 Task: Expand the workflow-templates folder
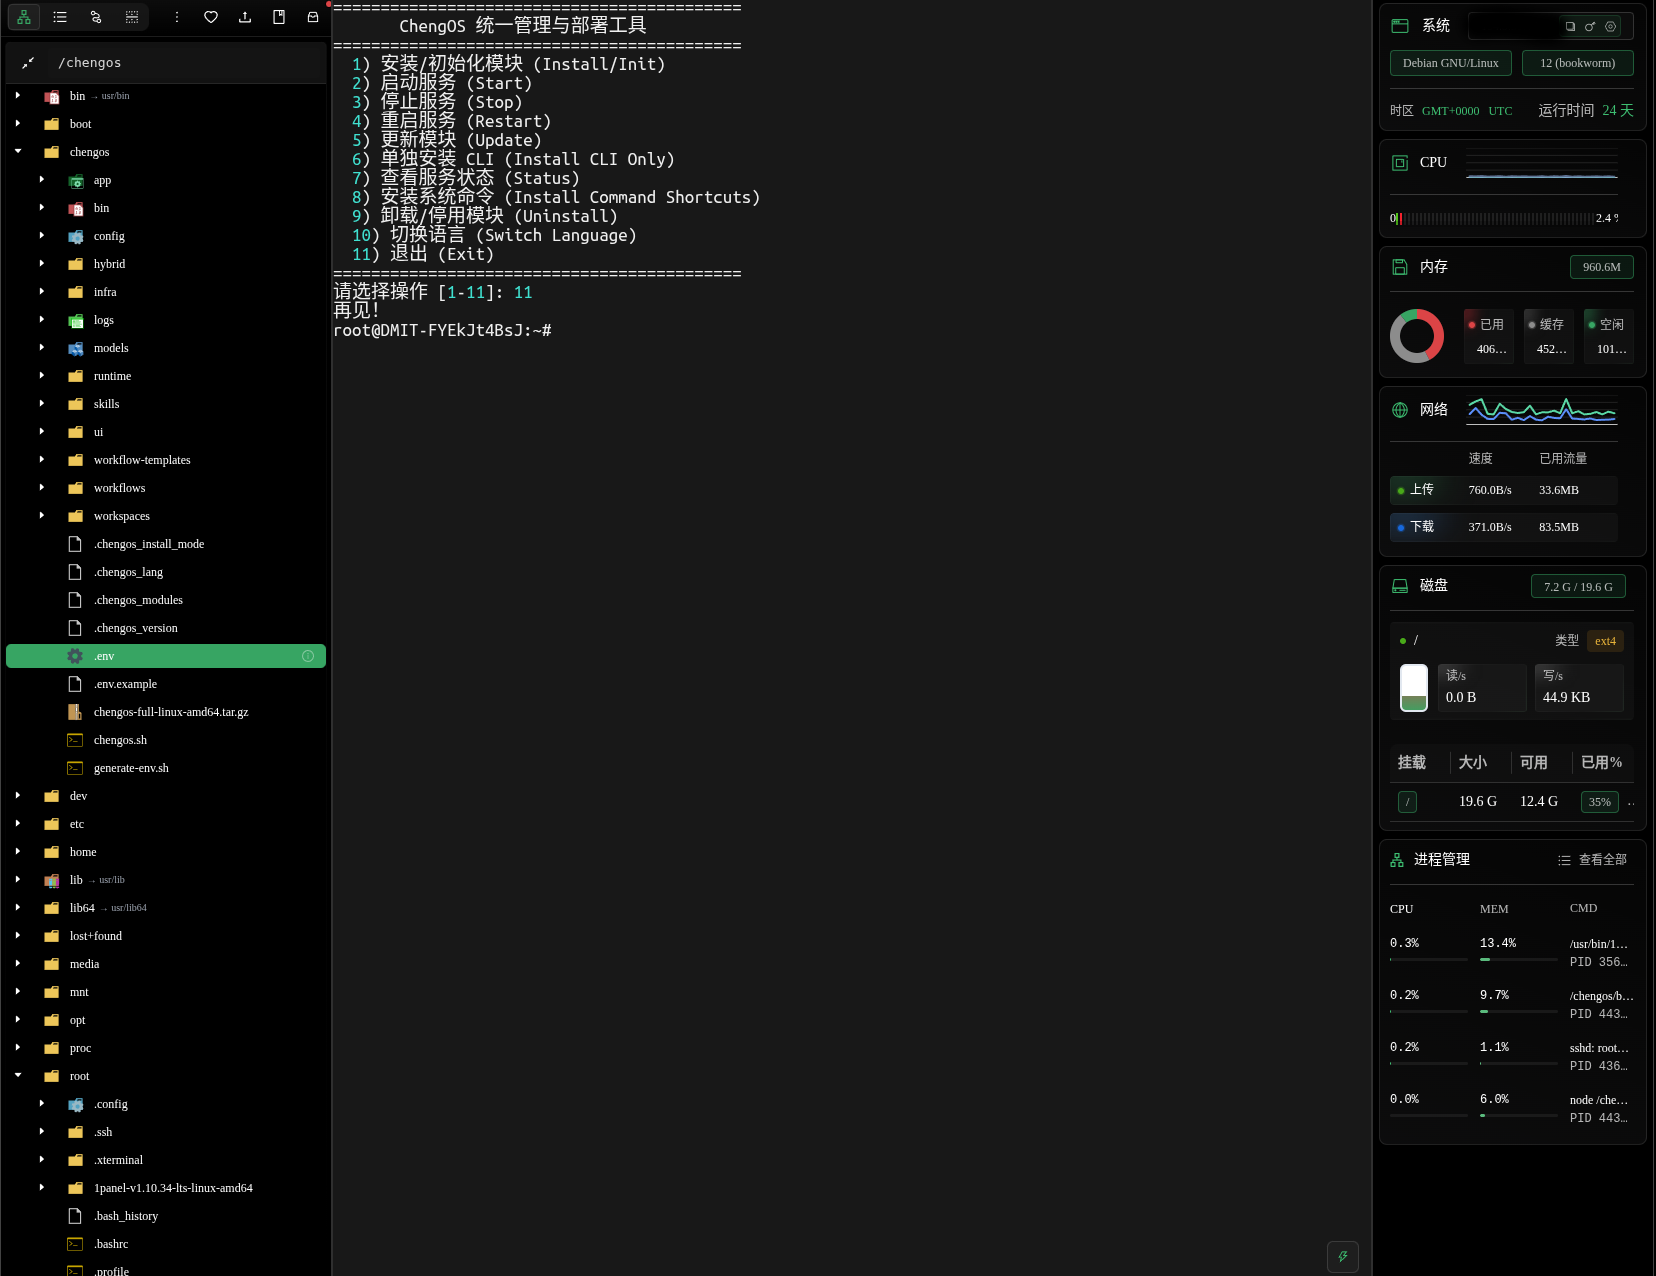pyautogui.click(x=42, y=460)
